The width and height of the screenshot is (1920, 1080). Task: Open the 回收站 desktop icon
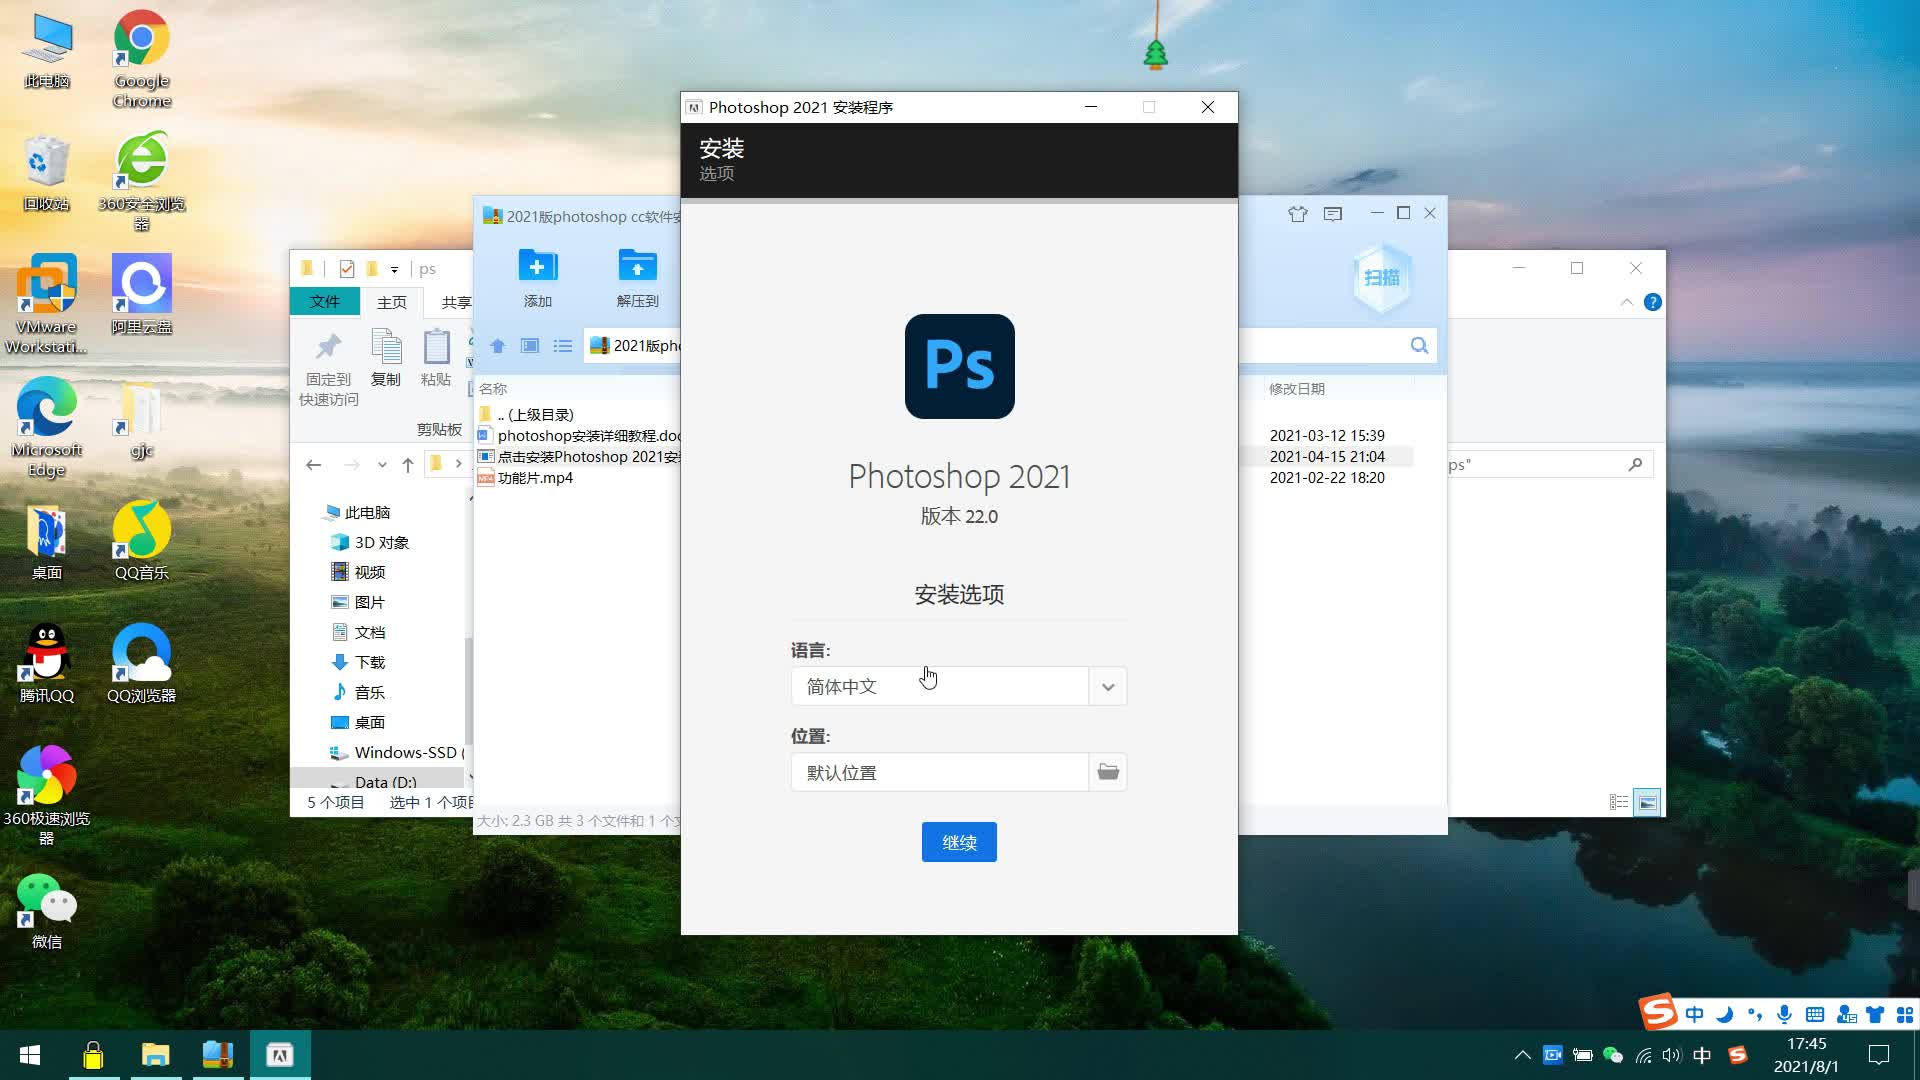(x=46, y=172)
